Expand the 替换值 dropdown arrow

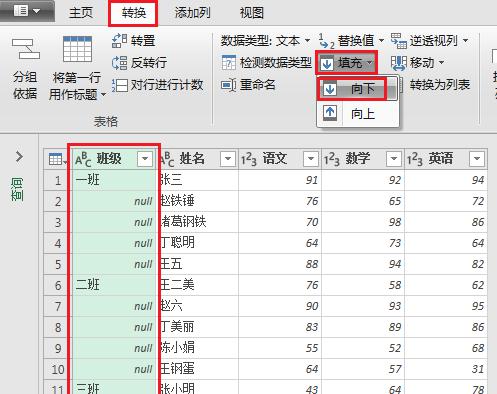381,41
